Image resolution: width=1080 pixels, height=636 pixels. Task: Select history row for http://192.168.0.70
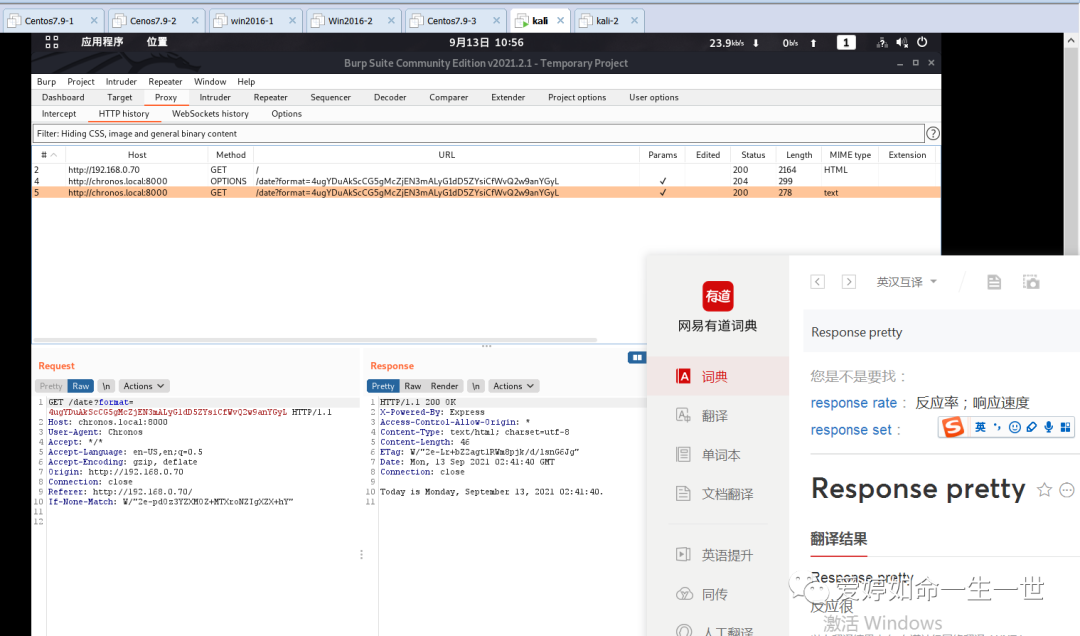[x=486, y=170]
